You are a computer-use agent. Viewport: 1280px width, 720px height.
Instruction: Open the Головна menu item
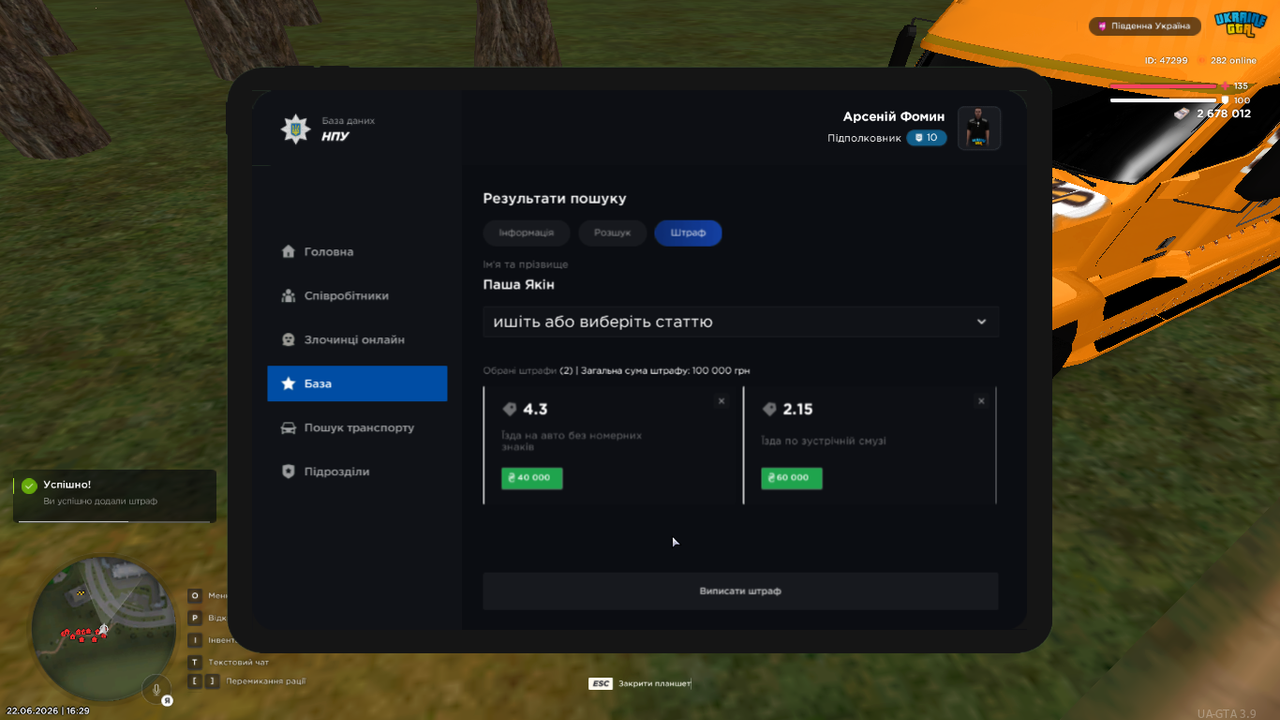pyautogui.click(x=357, y=252)
